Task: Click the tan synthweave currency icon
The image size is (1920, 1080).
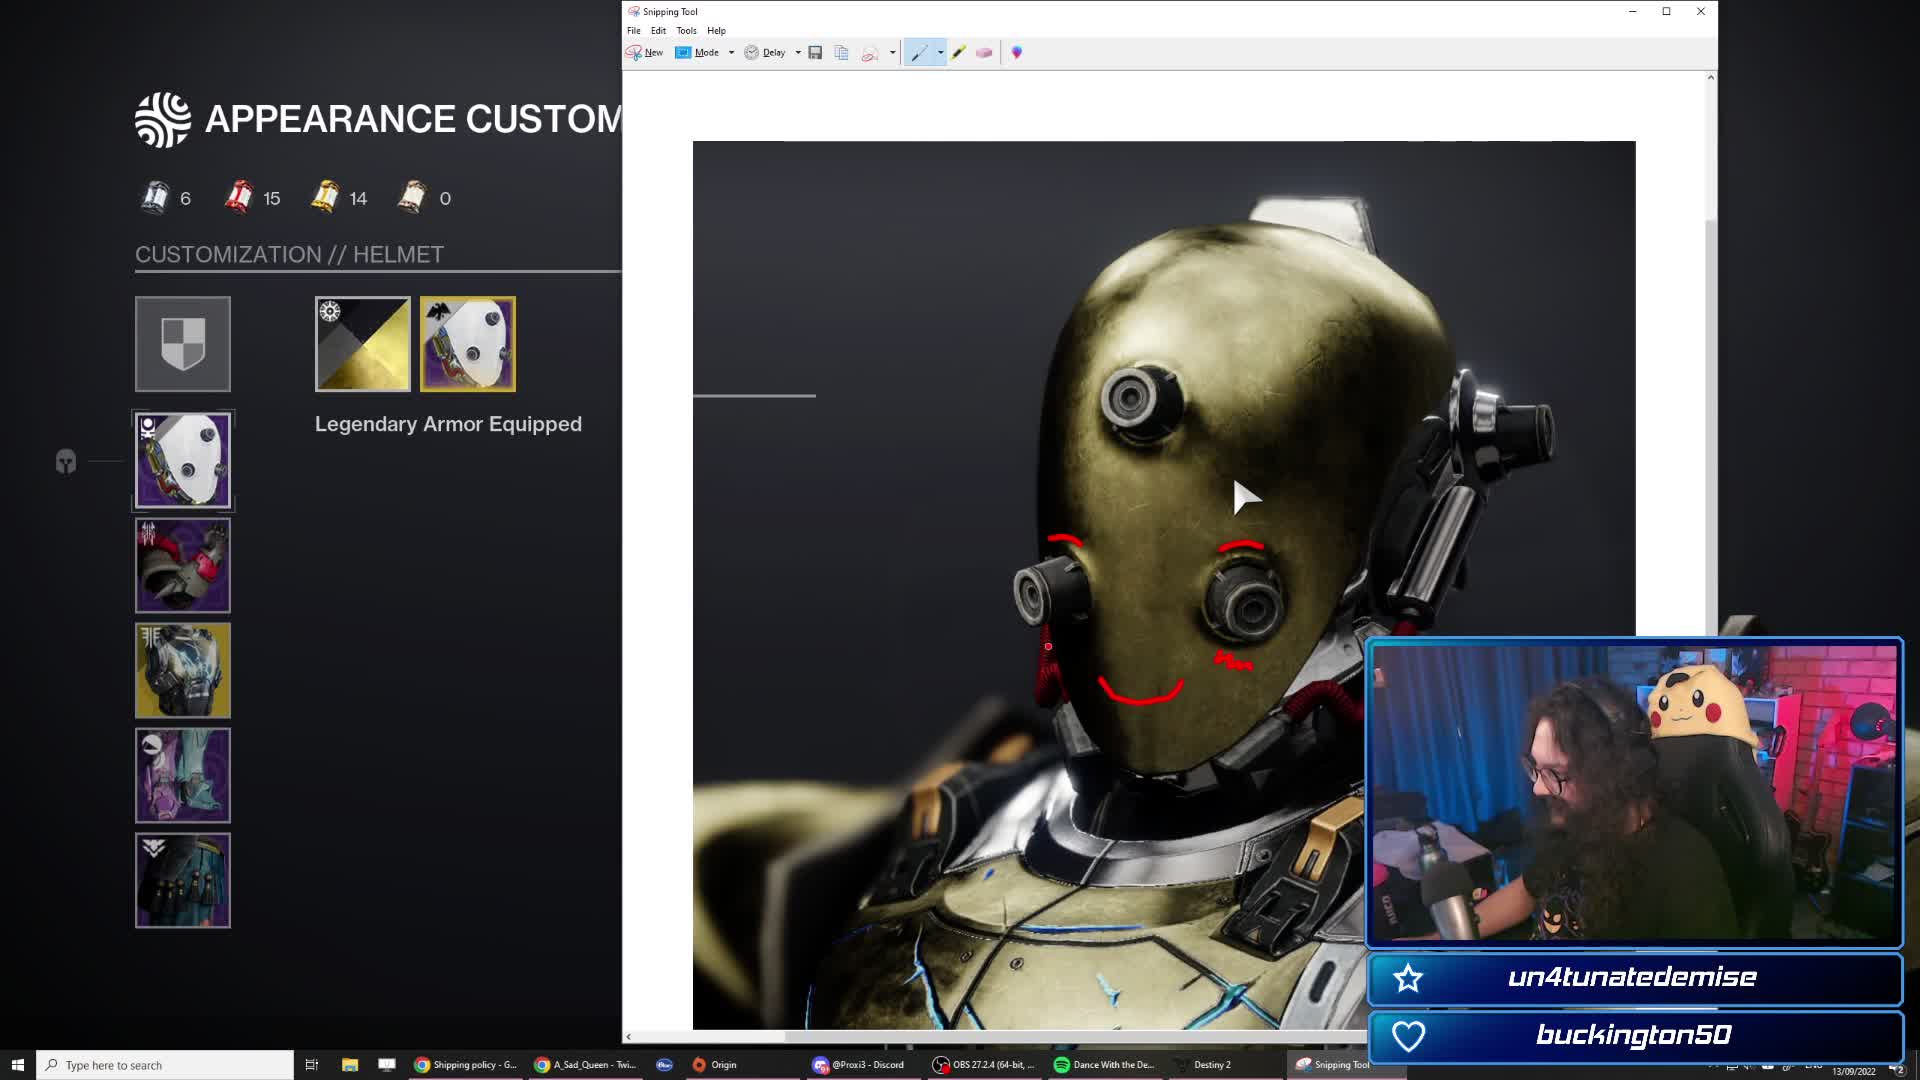Action: click(x=412, y=197)
